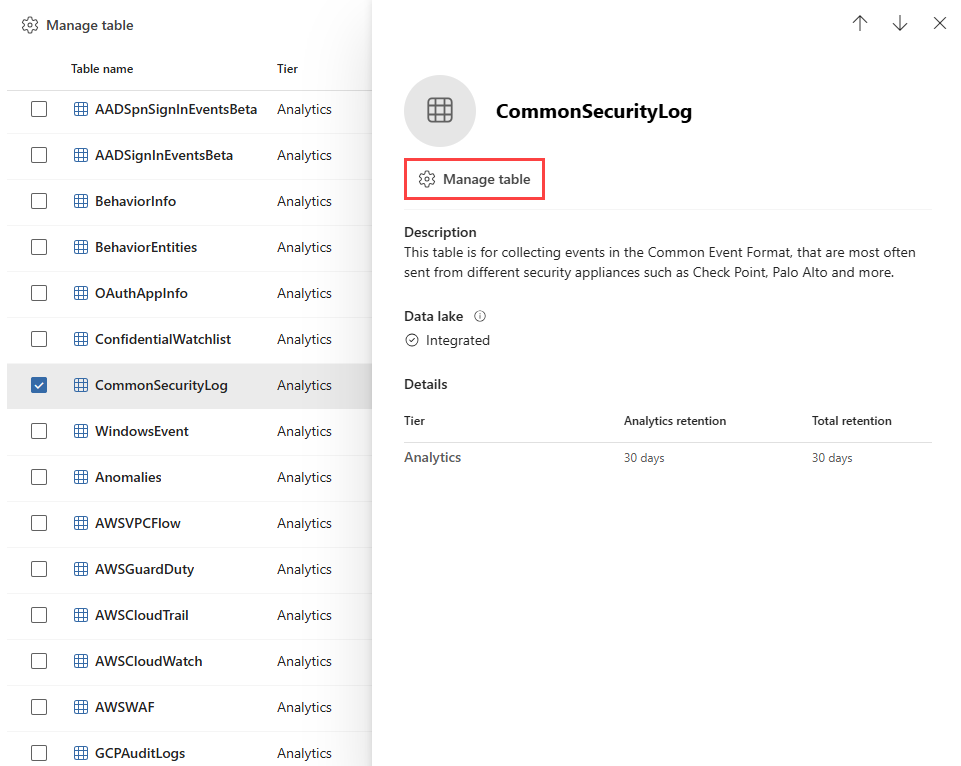Close the CommonSecurityLog details pane
Viewport: 961px width, 766px height.
940,23
